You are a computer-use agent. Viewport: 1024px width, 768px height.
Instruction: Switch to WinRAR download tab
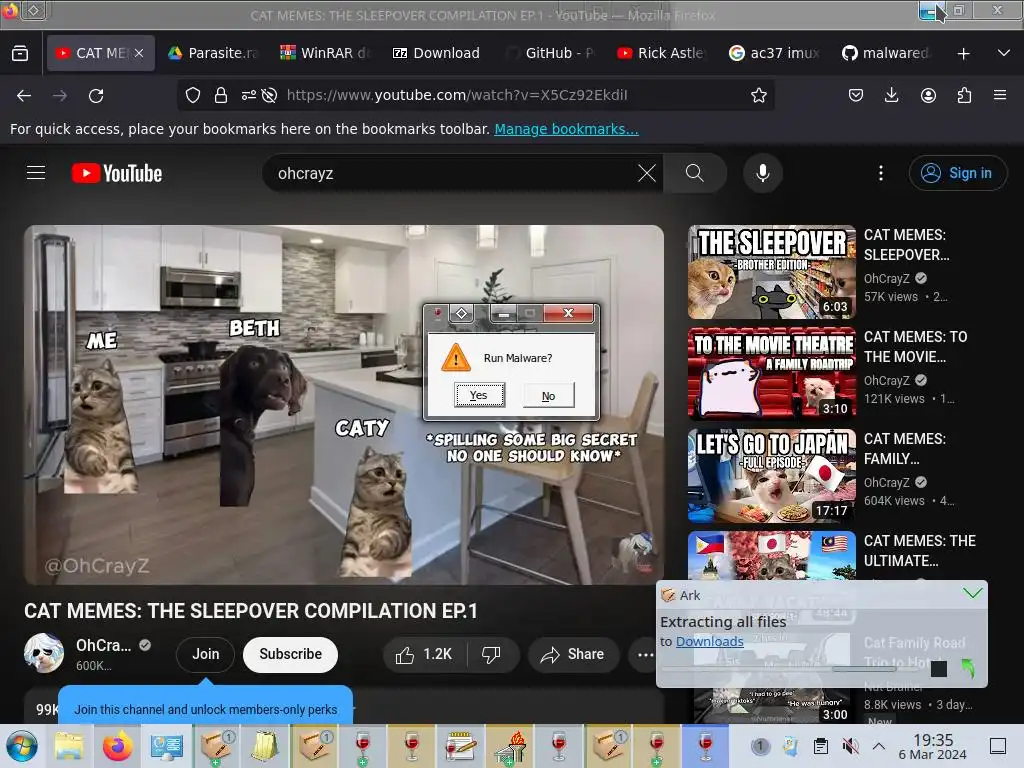point(325,53)
